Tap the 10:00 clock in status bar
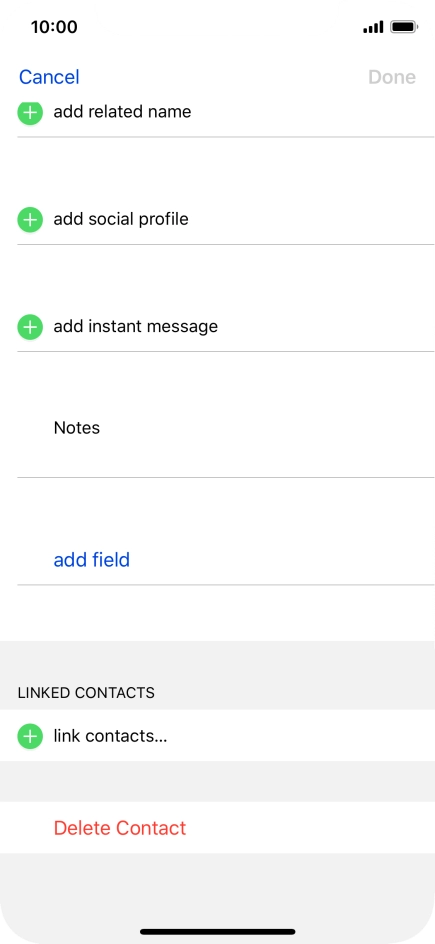Screen dimensions: 435x944 point(54,27)
